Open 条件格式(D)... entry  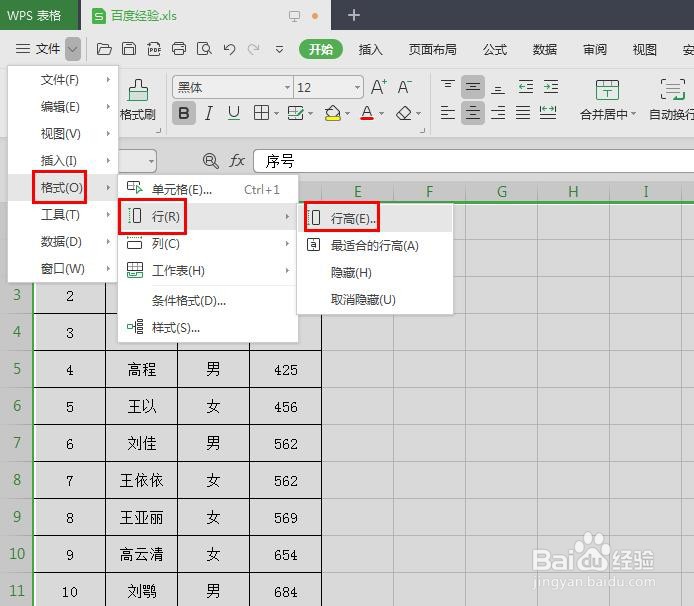[x=208, y=301]
